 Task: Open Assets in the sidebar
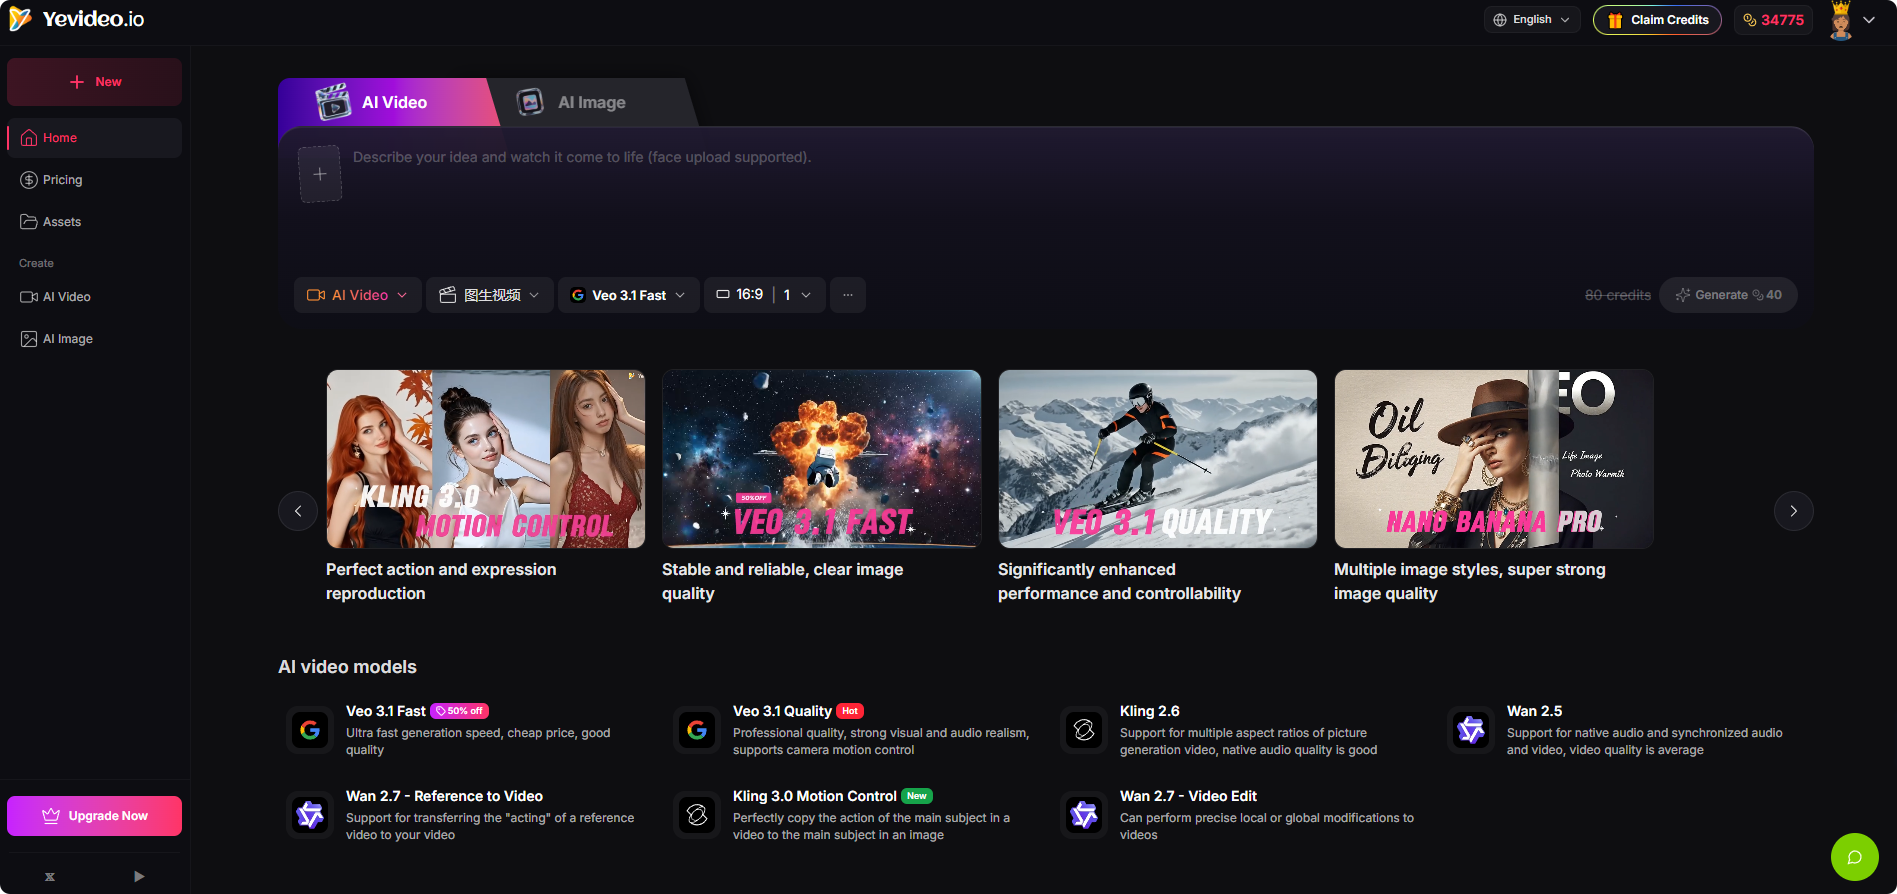94,222
